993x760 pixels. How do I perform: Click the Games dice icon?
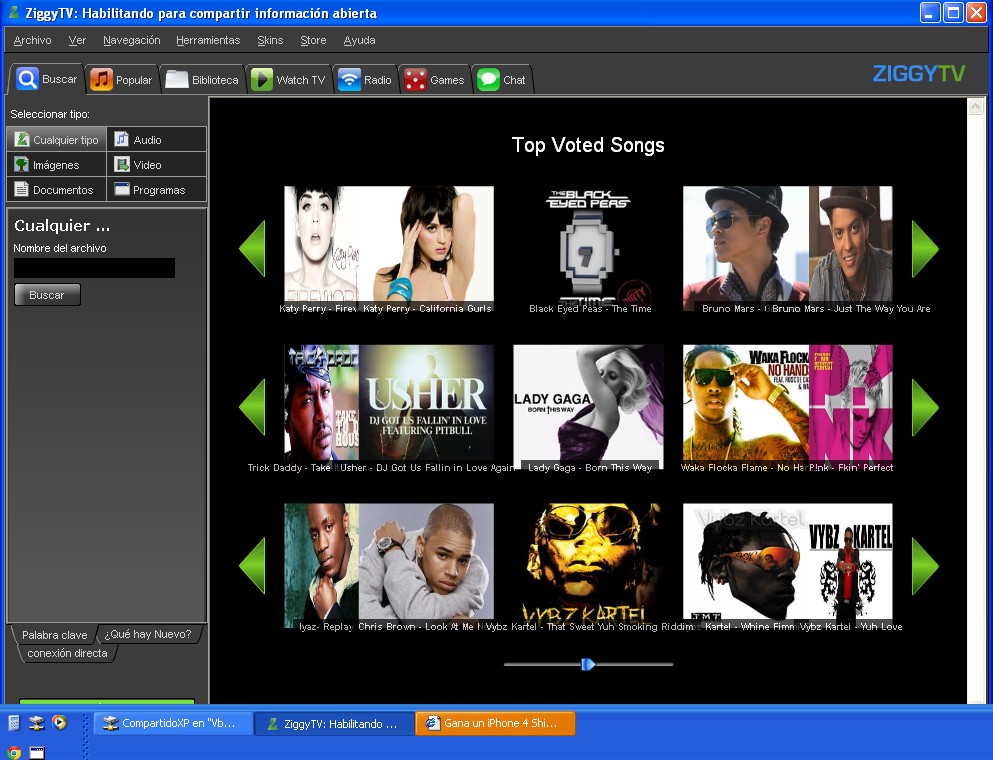pyautogui.click(x=415, y=80)
